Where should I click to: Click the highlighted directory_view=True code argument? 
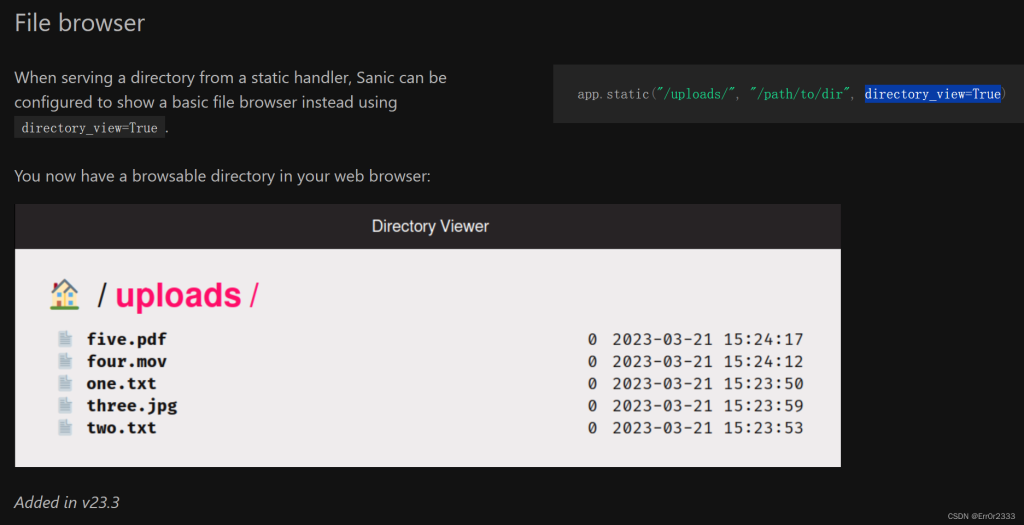933,94
